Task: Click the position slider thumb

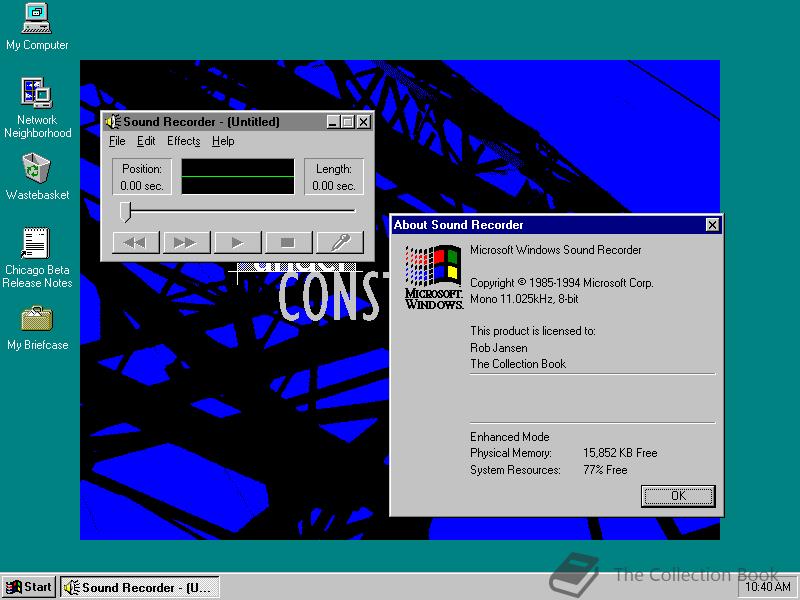Action: (126, 212)
